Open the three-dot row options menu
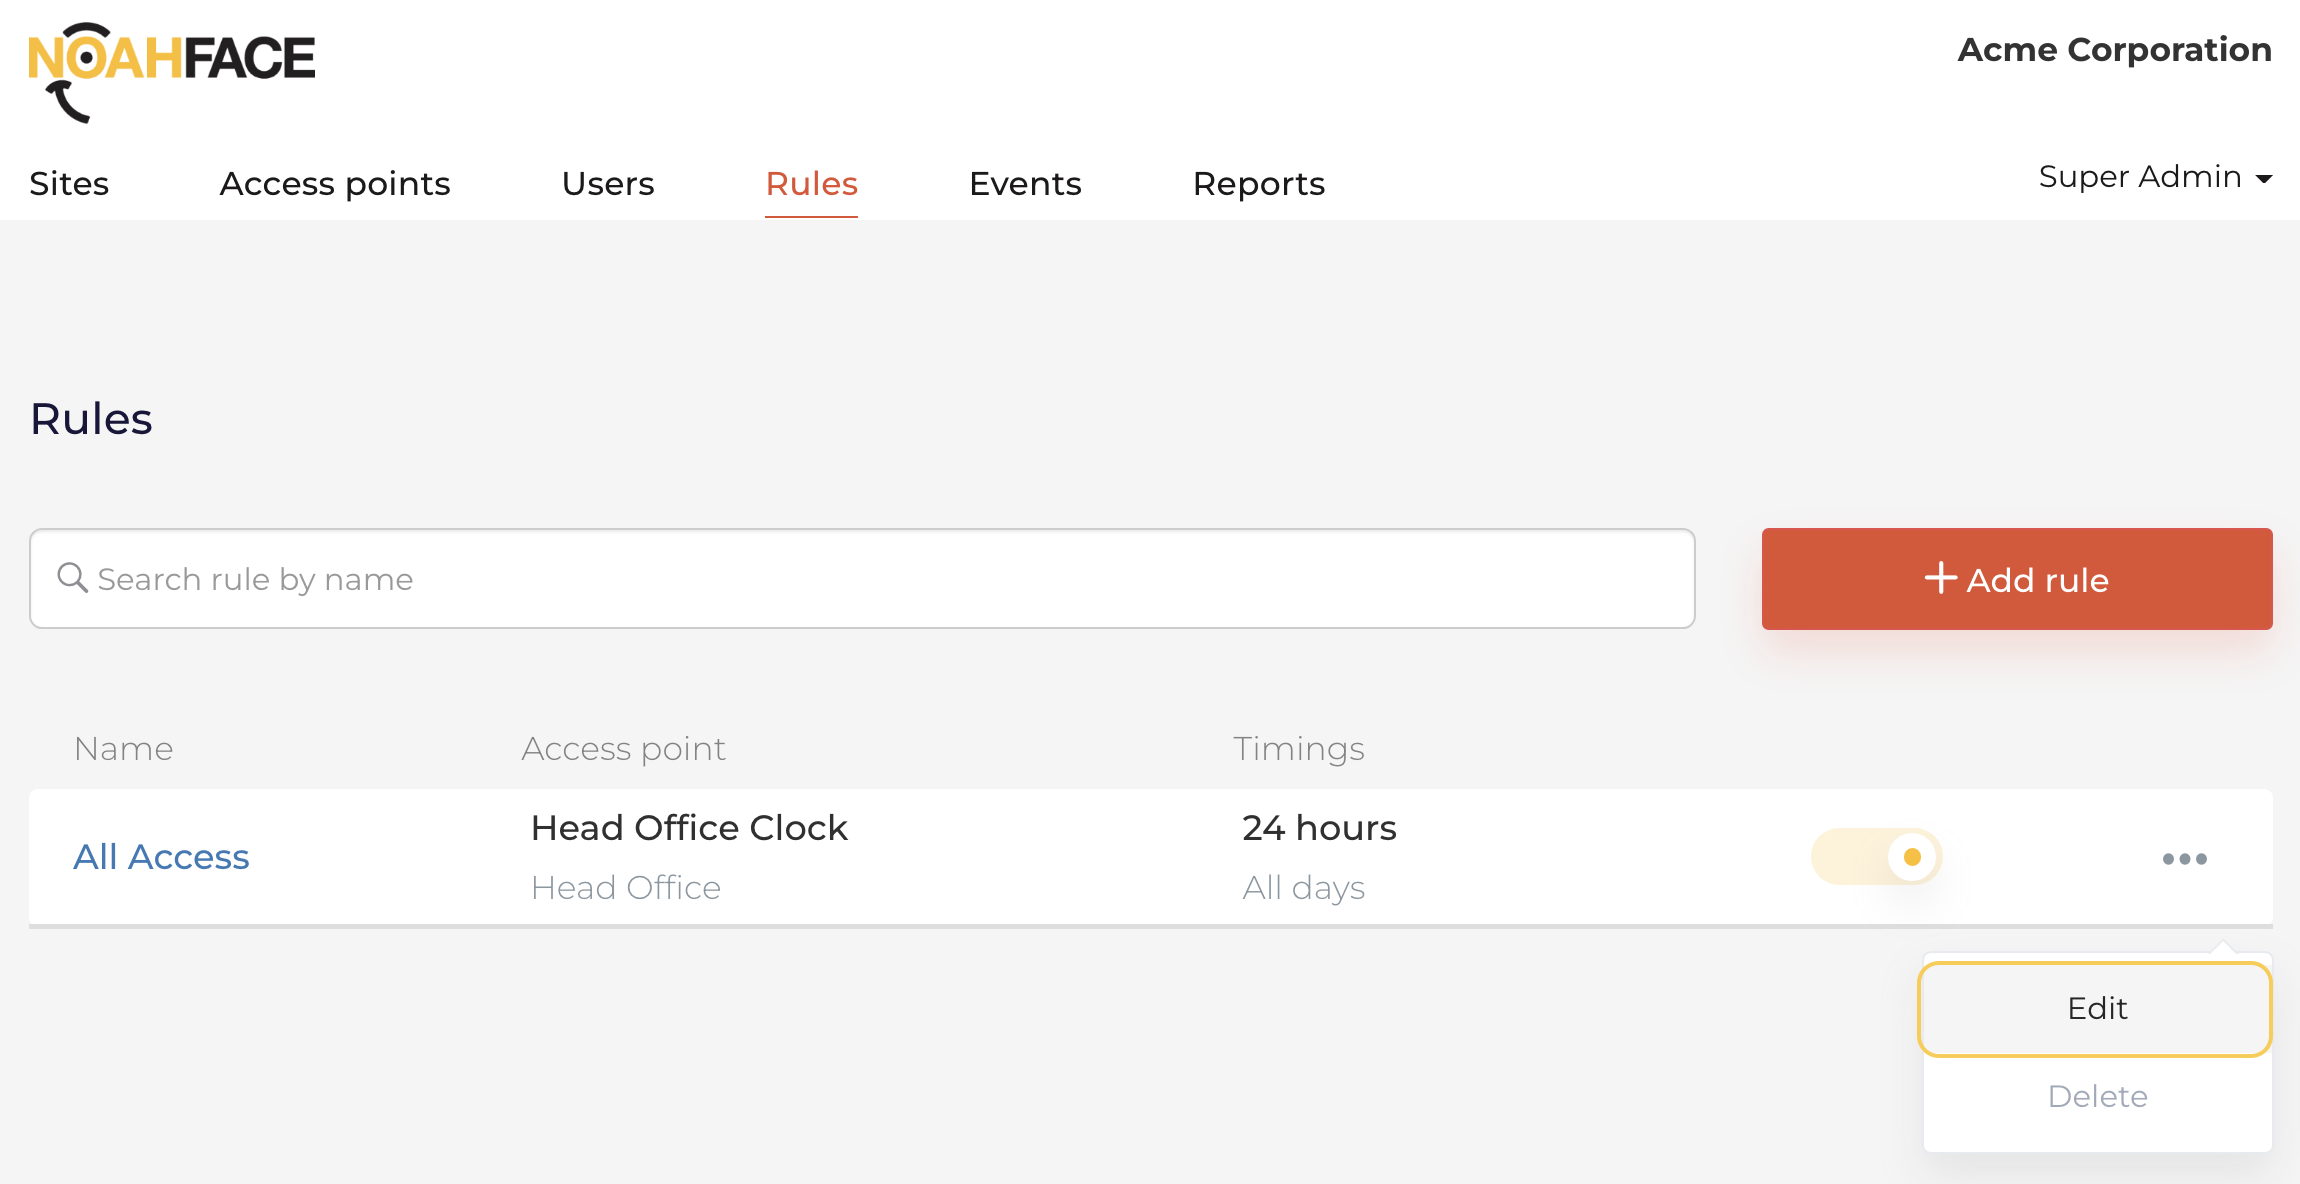This screenshot has height=1184, width=2300. pos(2184,858)
